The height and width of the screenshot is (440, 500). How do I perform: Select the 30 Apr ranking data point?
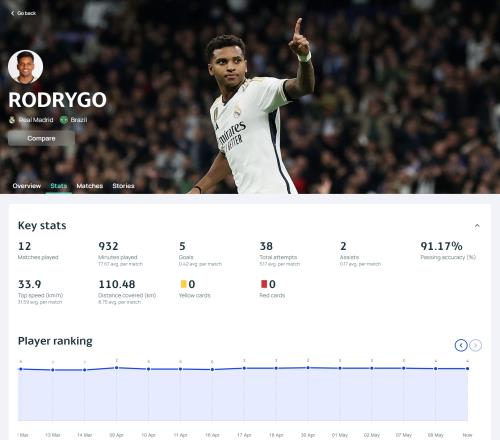(308, 368)
